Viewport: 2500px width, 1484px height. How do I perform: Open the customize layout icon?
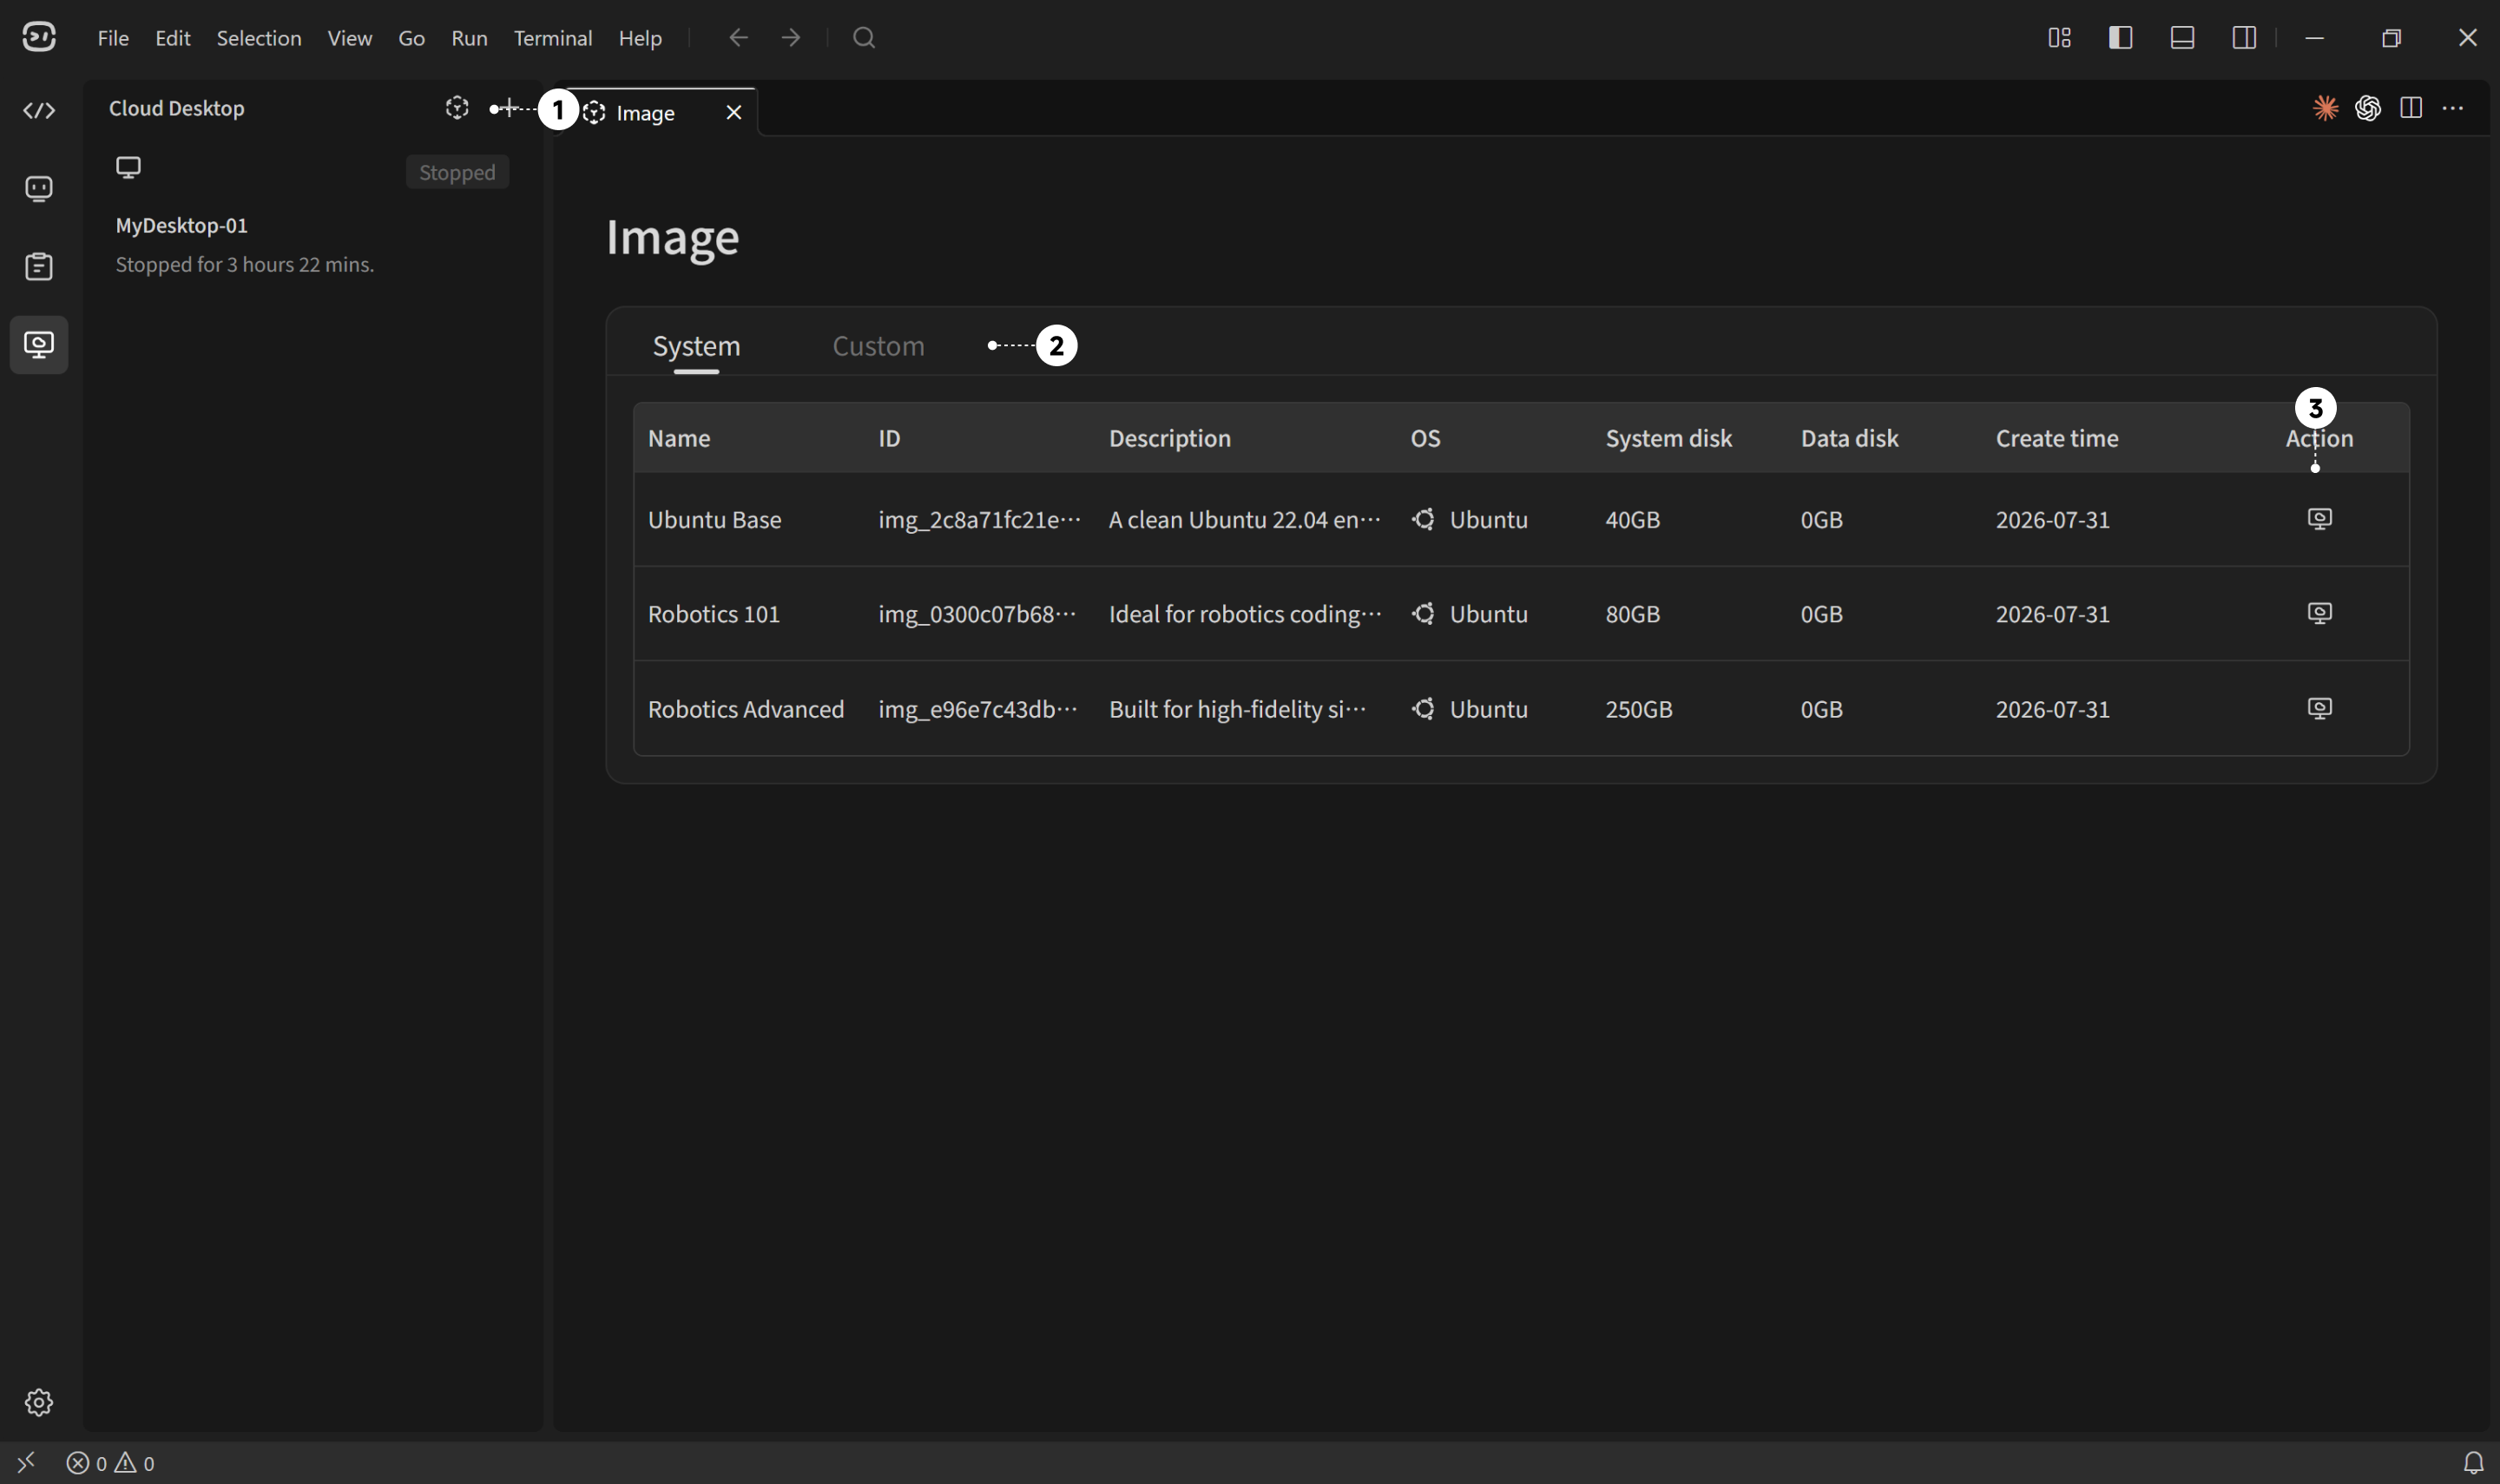point(2059,38)
